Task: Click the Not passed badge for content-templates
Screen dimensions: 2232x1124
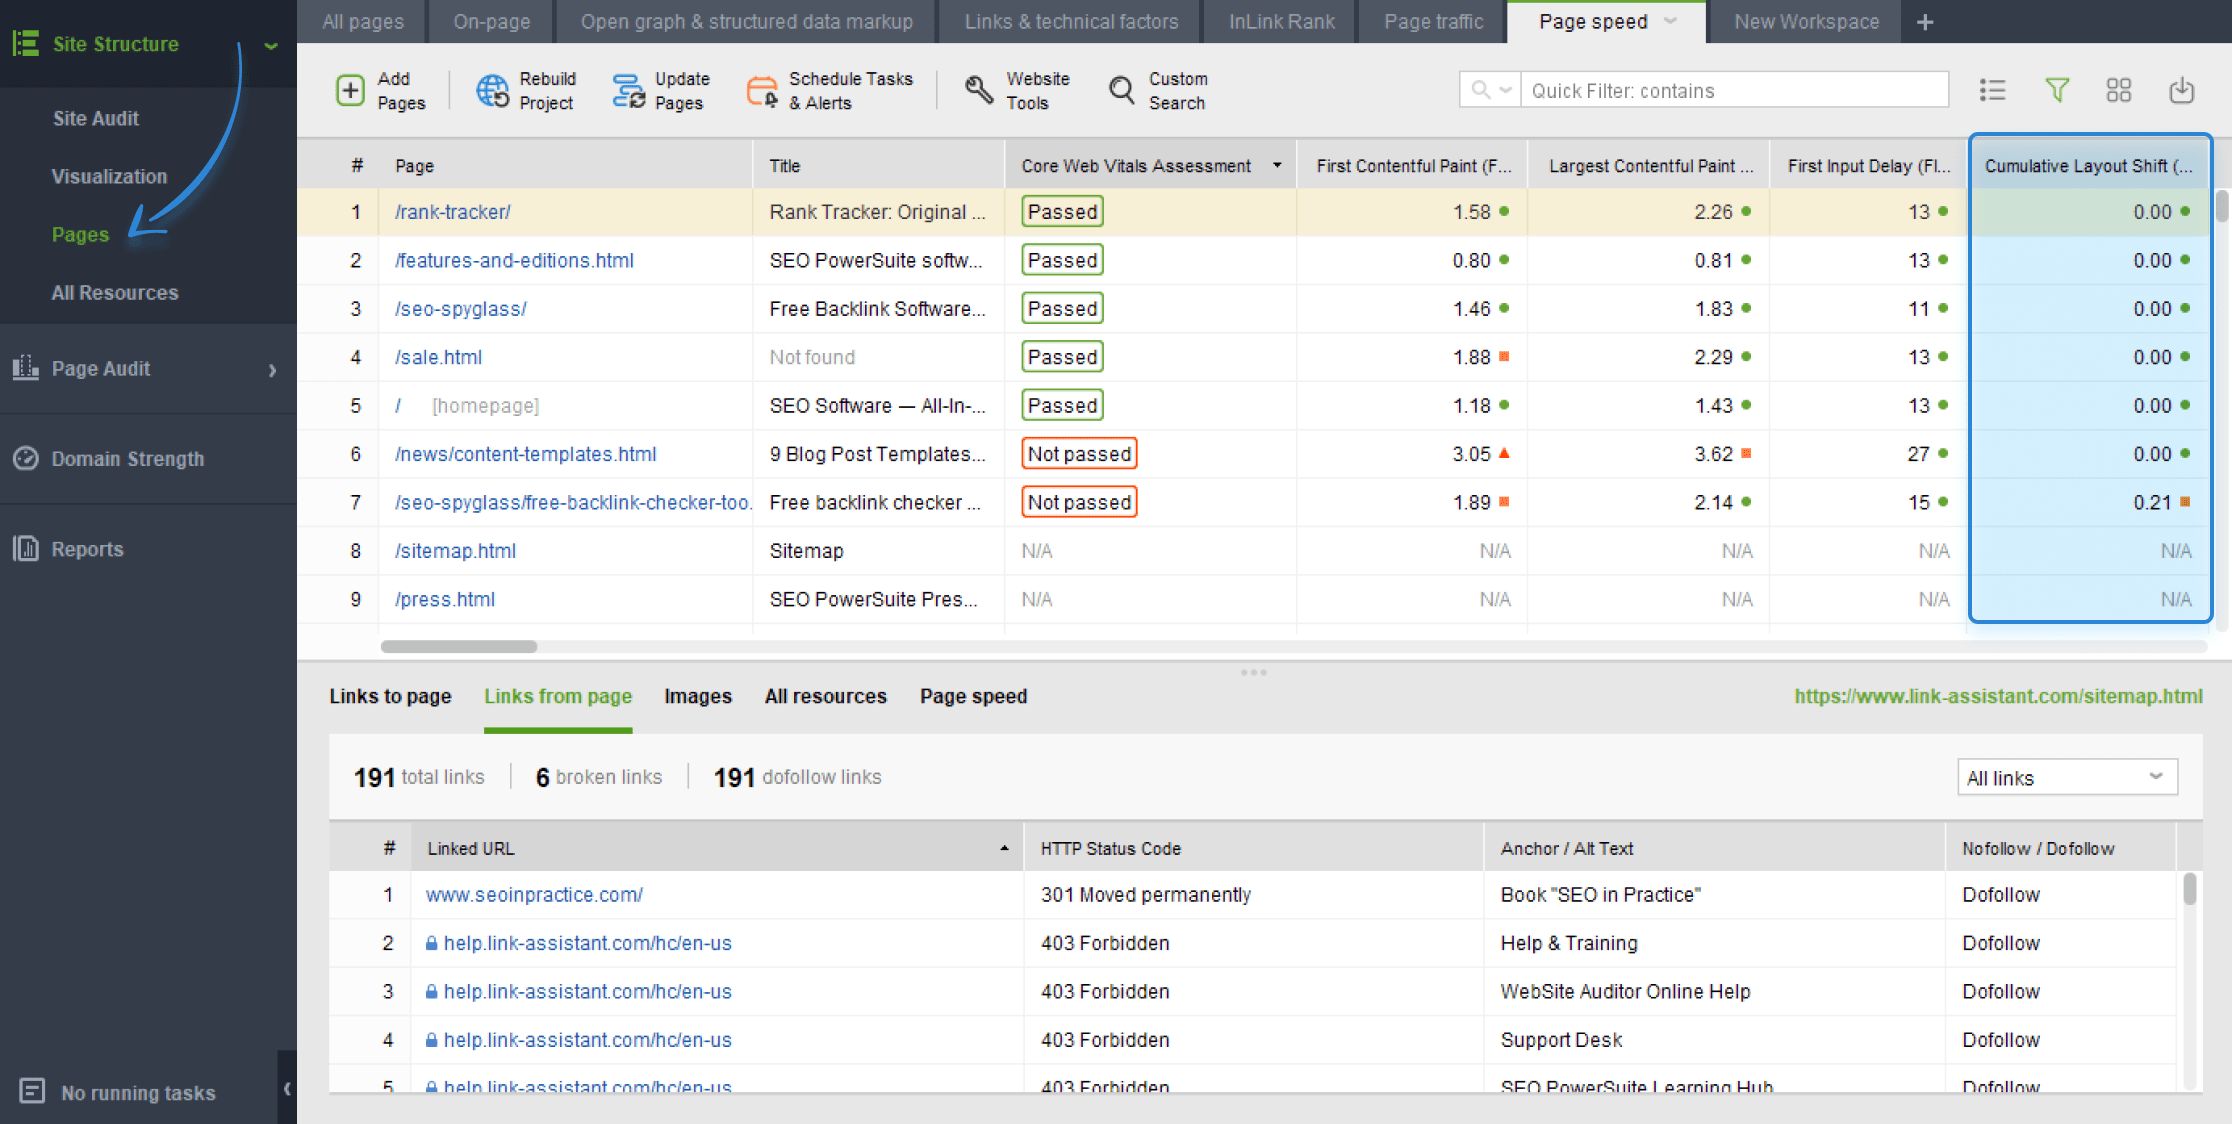Action: (1079, 454)
